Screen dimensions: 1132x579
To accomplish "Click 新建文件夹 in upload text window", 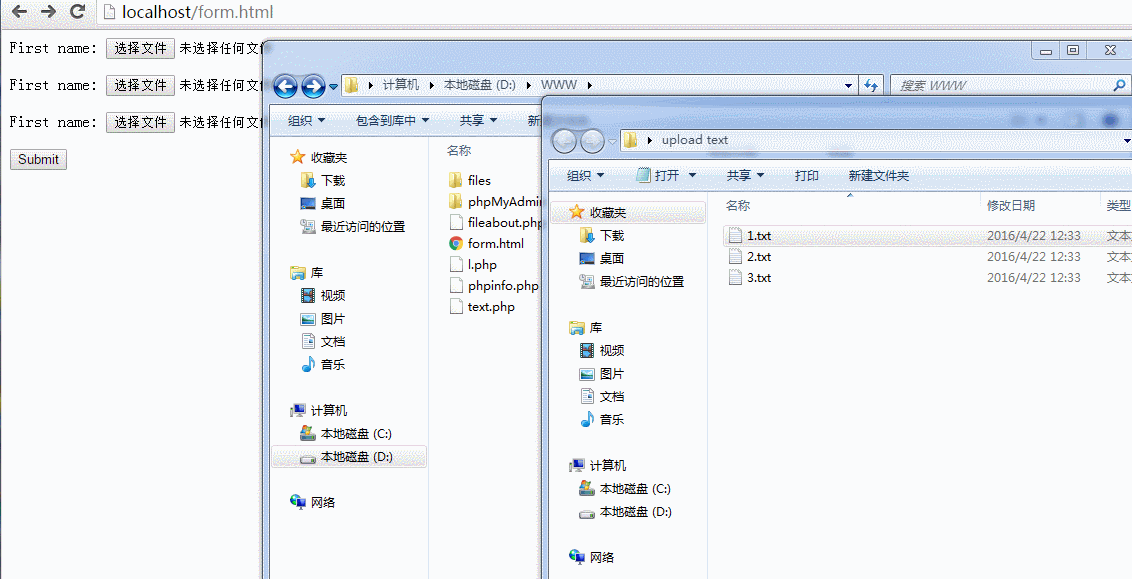I will tap(879, 175).
